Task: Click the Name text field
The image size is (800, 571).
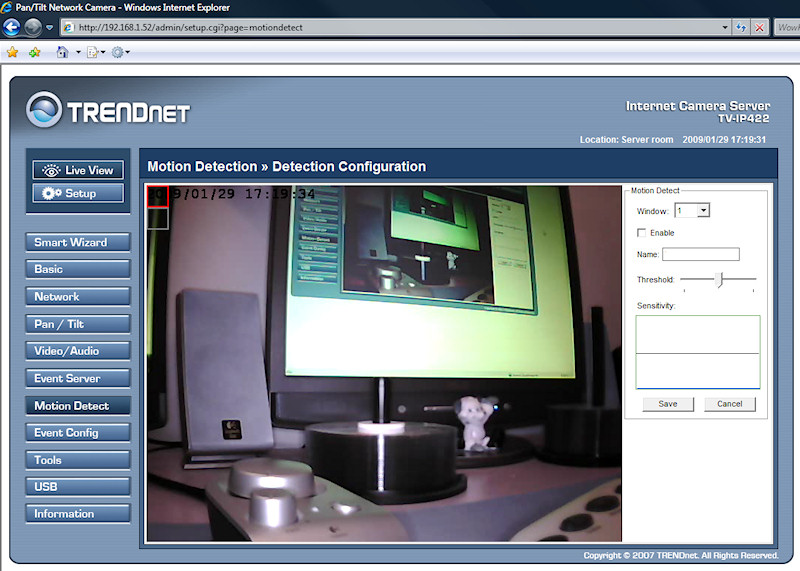Action: point(700,255)
